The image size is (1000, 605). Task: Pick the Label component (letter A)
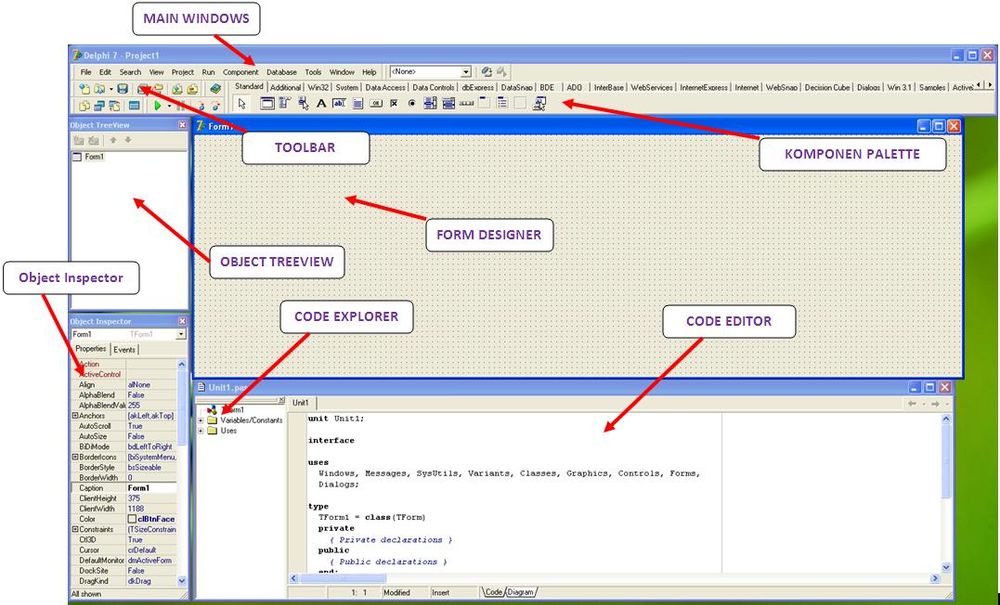tap(321, 103)
